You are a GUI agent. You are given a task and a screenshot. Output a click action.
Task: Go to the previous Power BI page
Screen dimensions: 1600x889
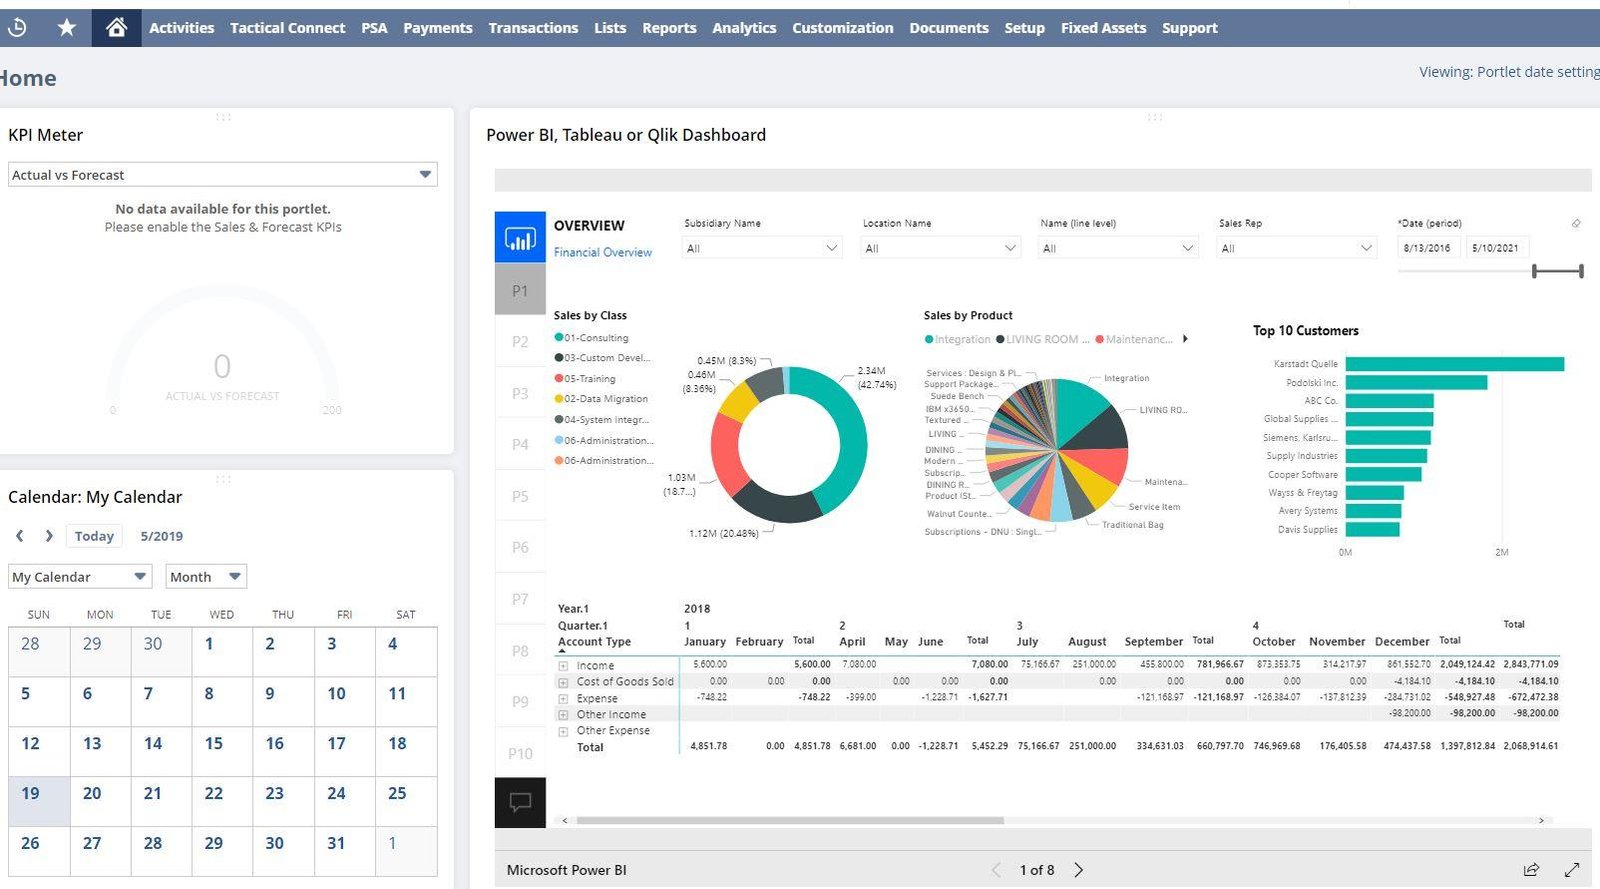996,870
